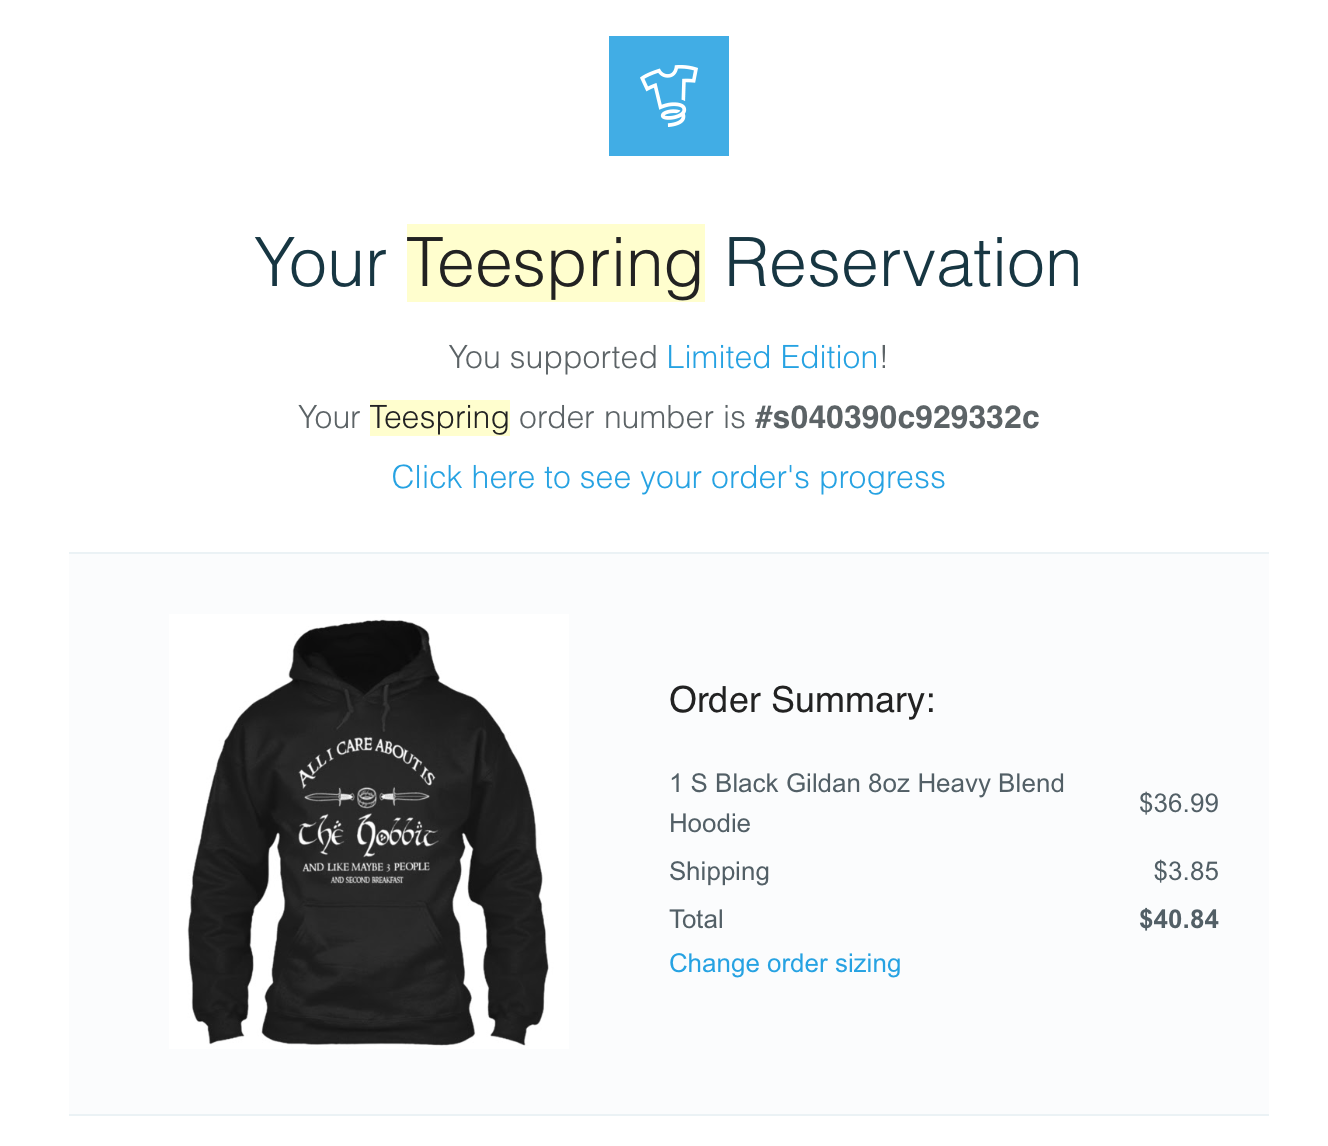Screen dimensions: 1328x1146
Task: Open the Limited Edition campaign link
Action: (771, 357)
